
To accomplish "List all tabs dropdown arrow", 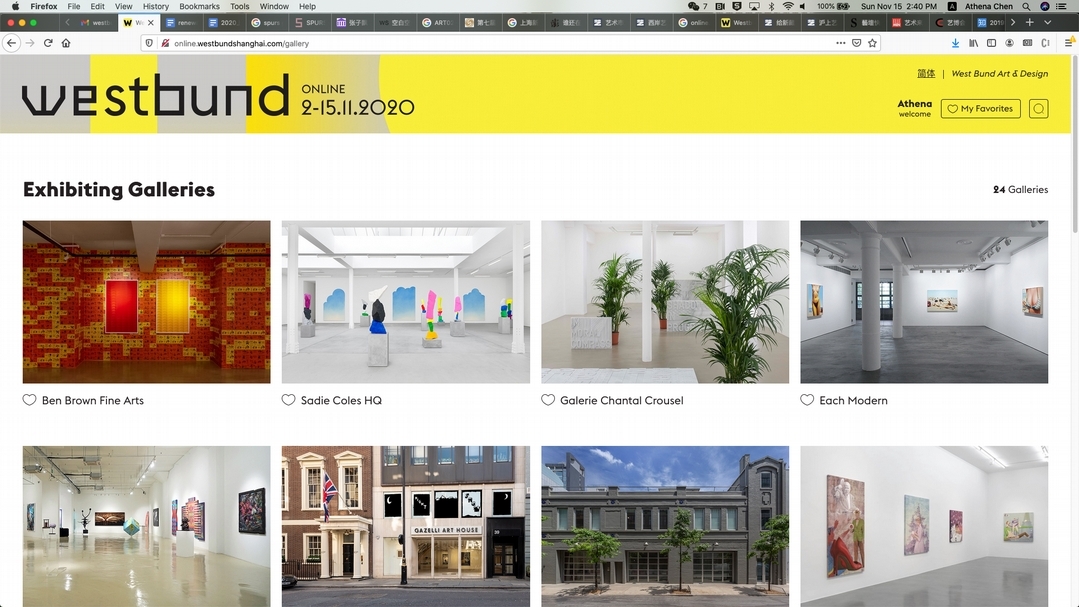I will coord(1047,22).
